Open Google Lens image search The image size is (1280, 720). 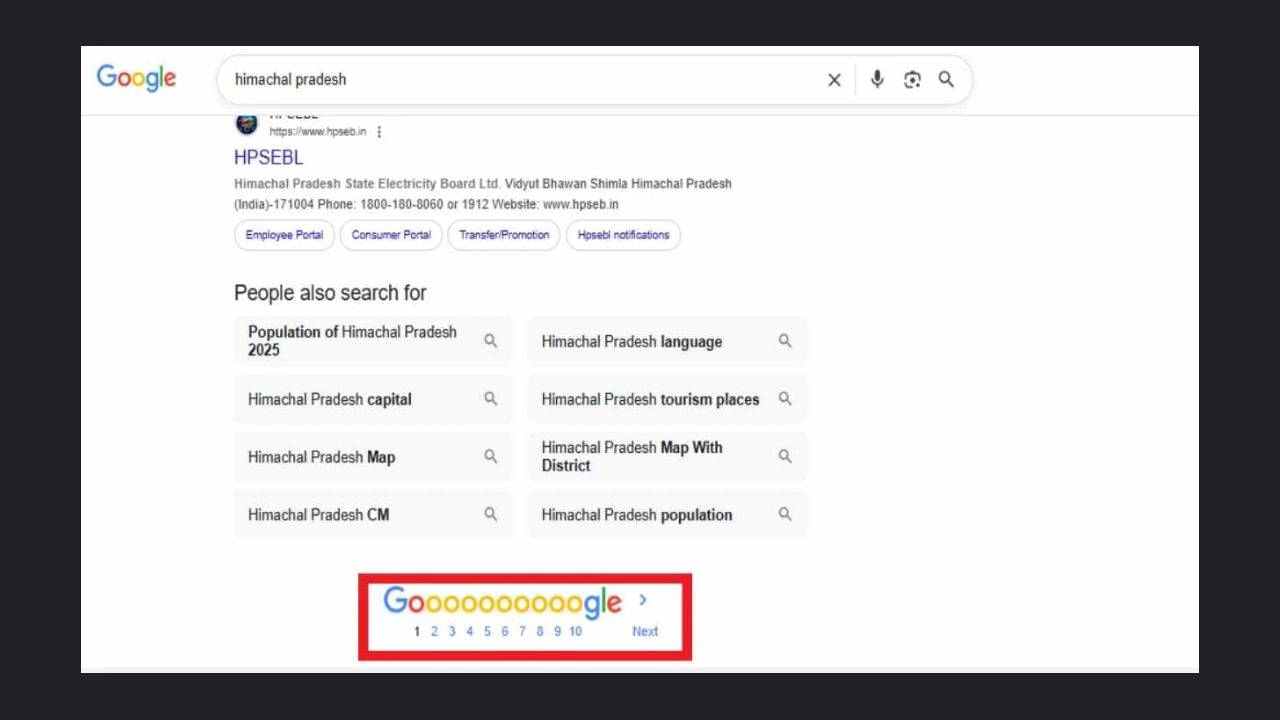[x=912, y=79]
